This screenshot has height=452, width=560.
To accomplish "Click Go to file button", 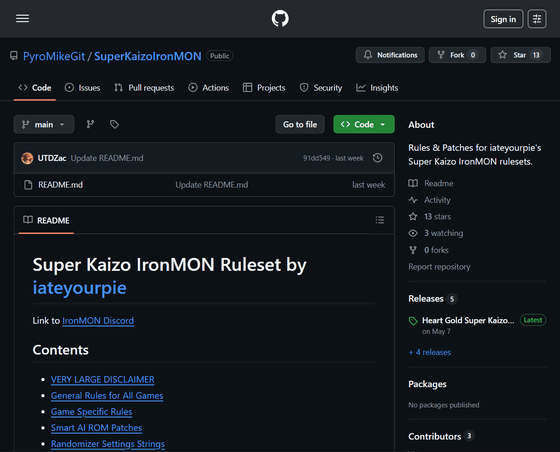I will click(300, 124).
